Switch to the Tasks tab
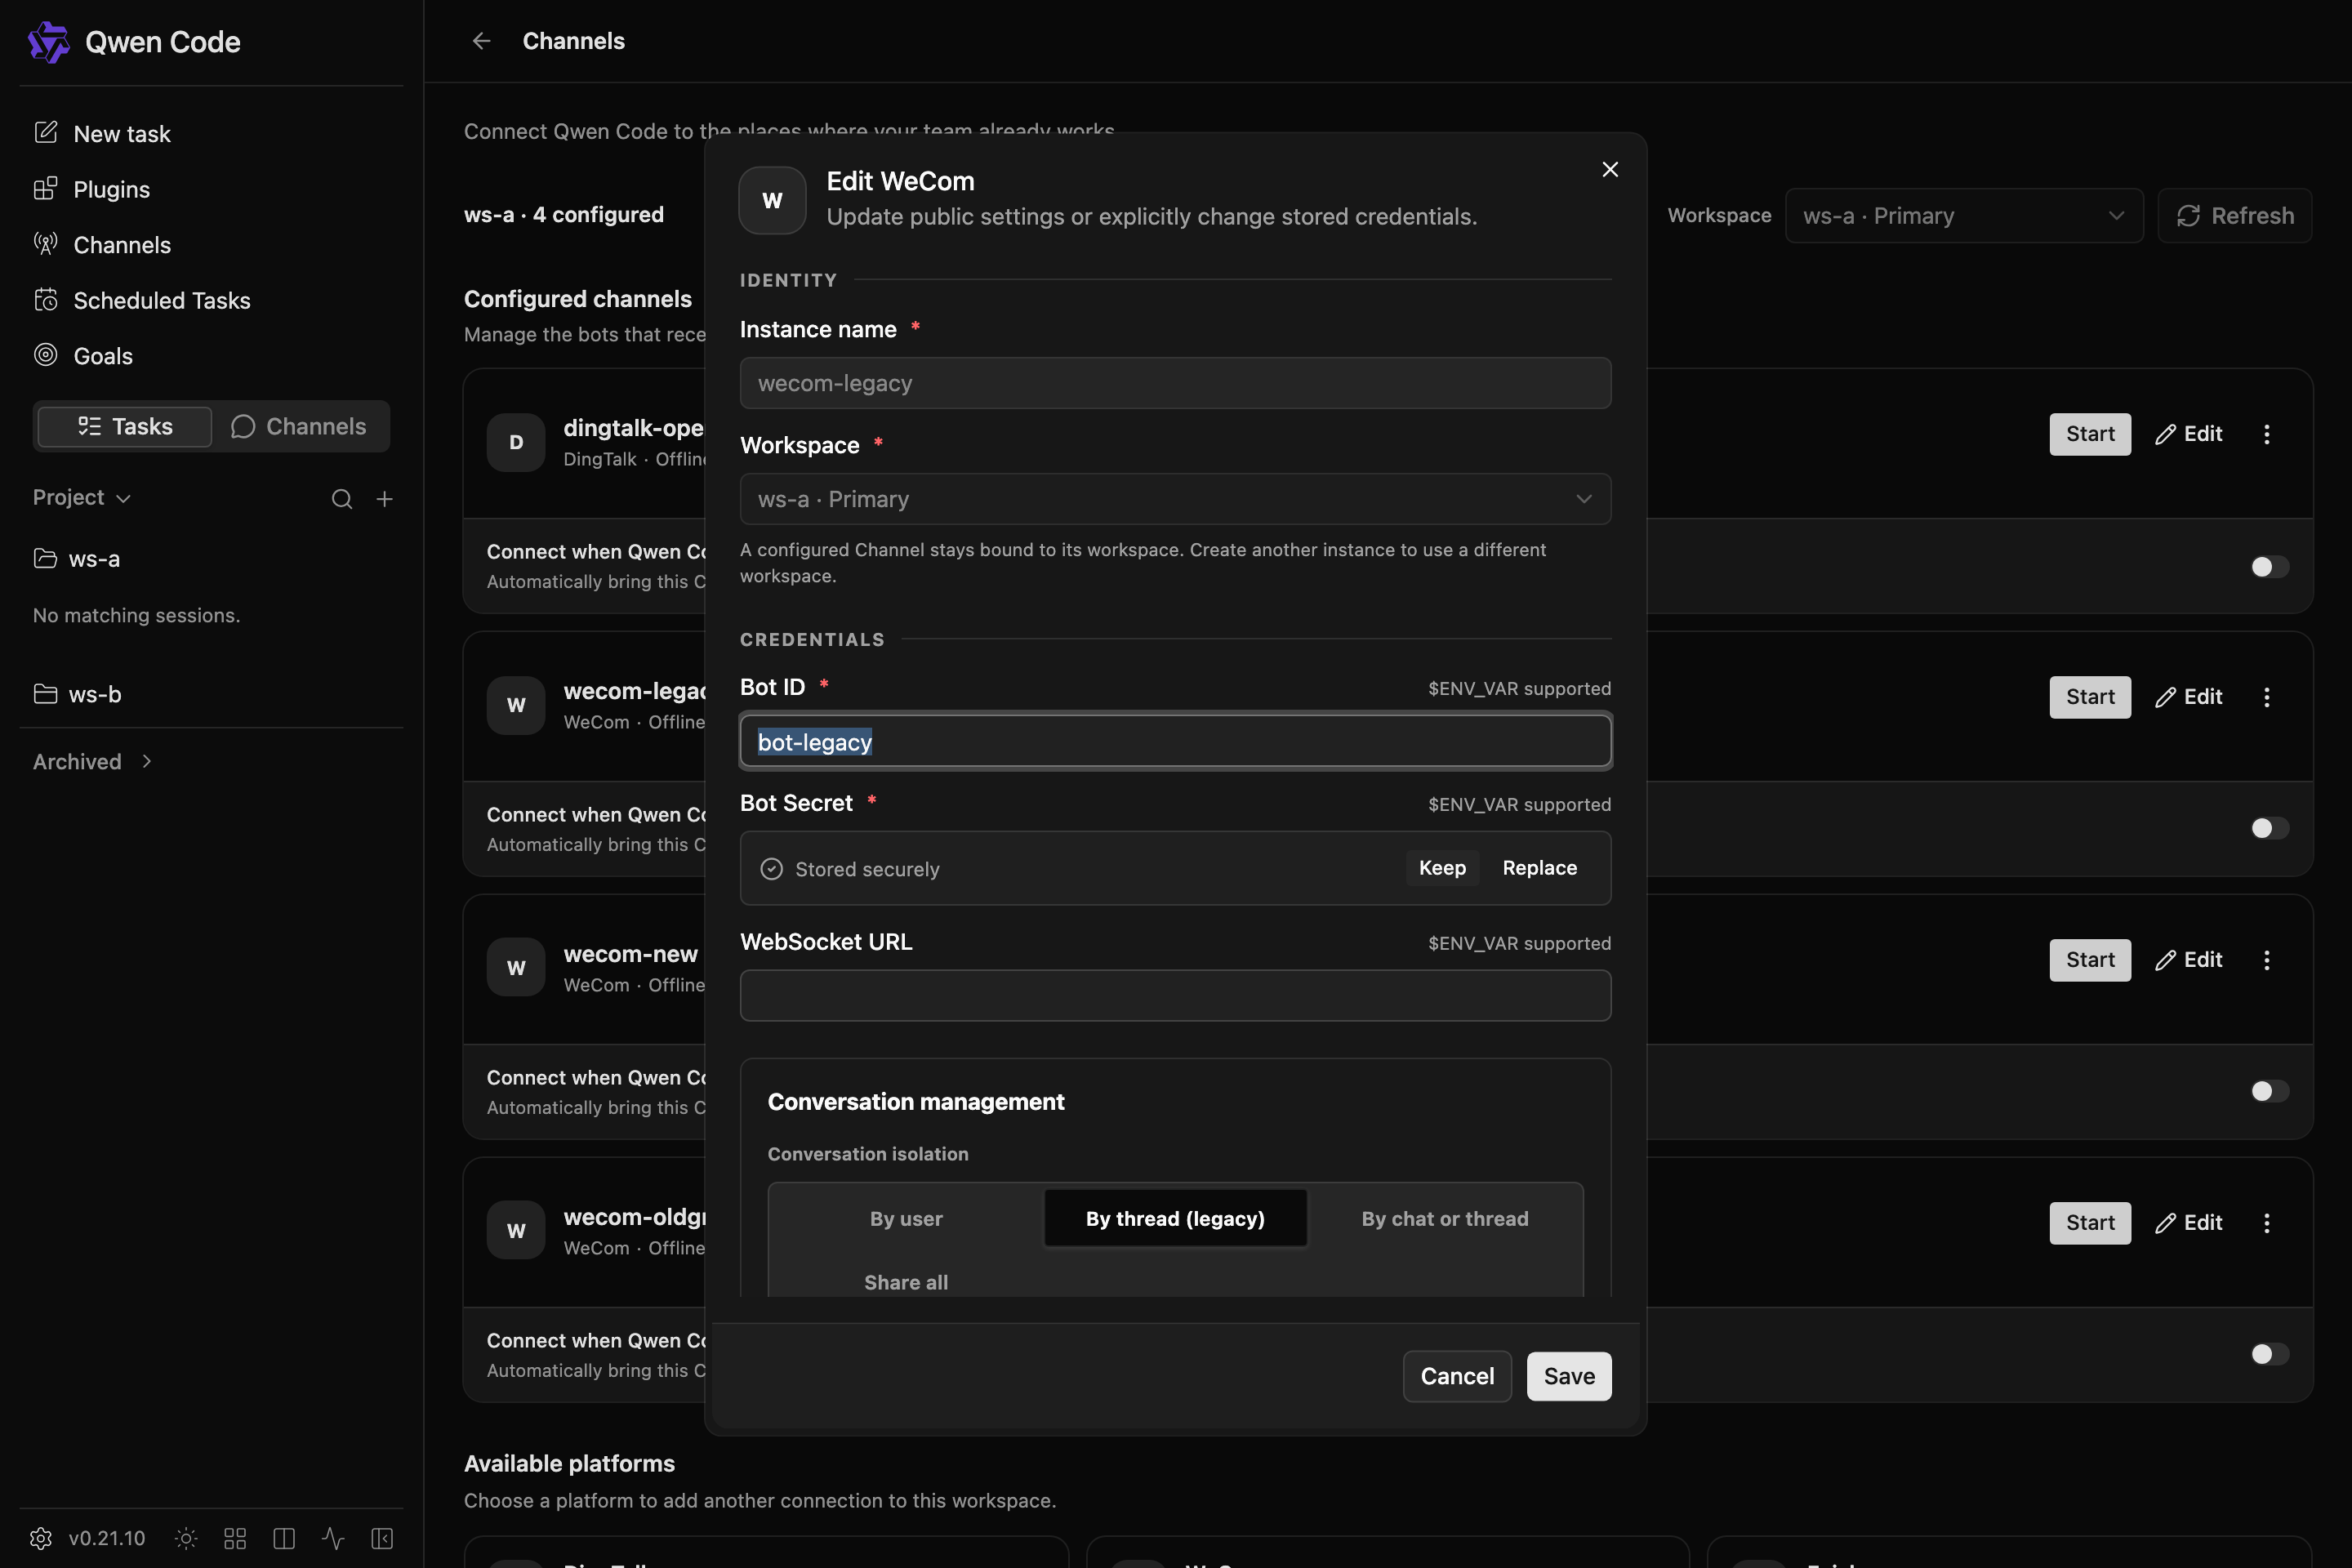The image size is (2352, 1568). [x=125, y=427]
